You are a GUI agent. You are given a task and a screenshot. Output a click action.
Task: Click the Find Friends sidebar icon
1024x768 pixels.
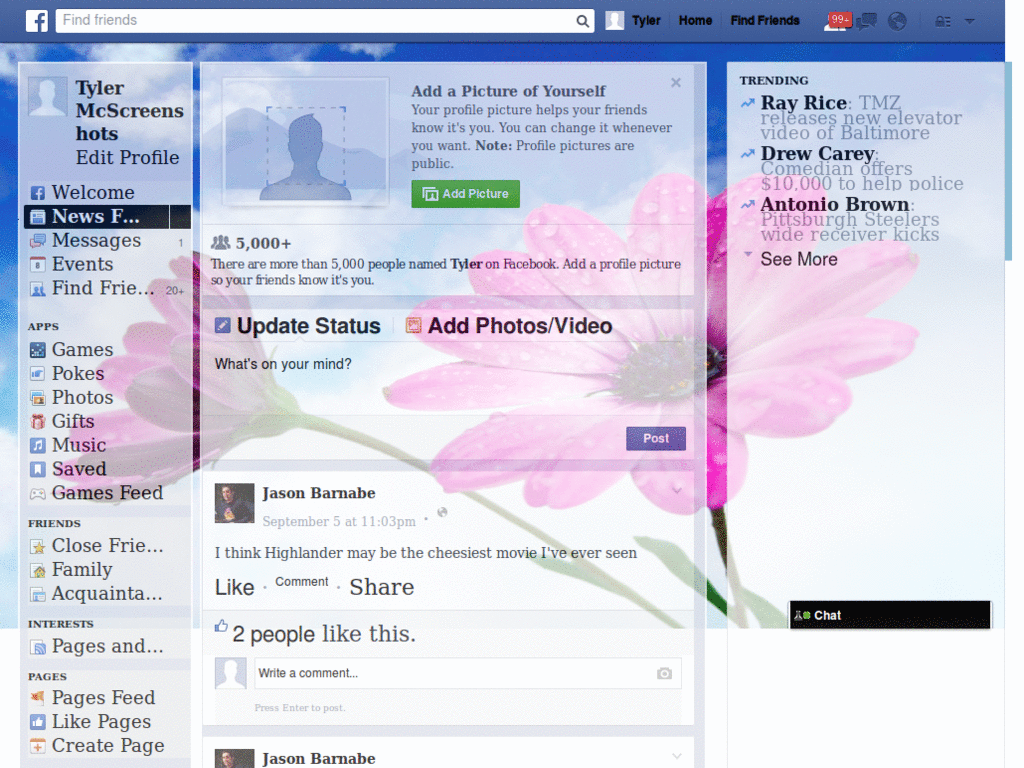click(x=38, y=289)
